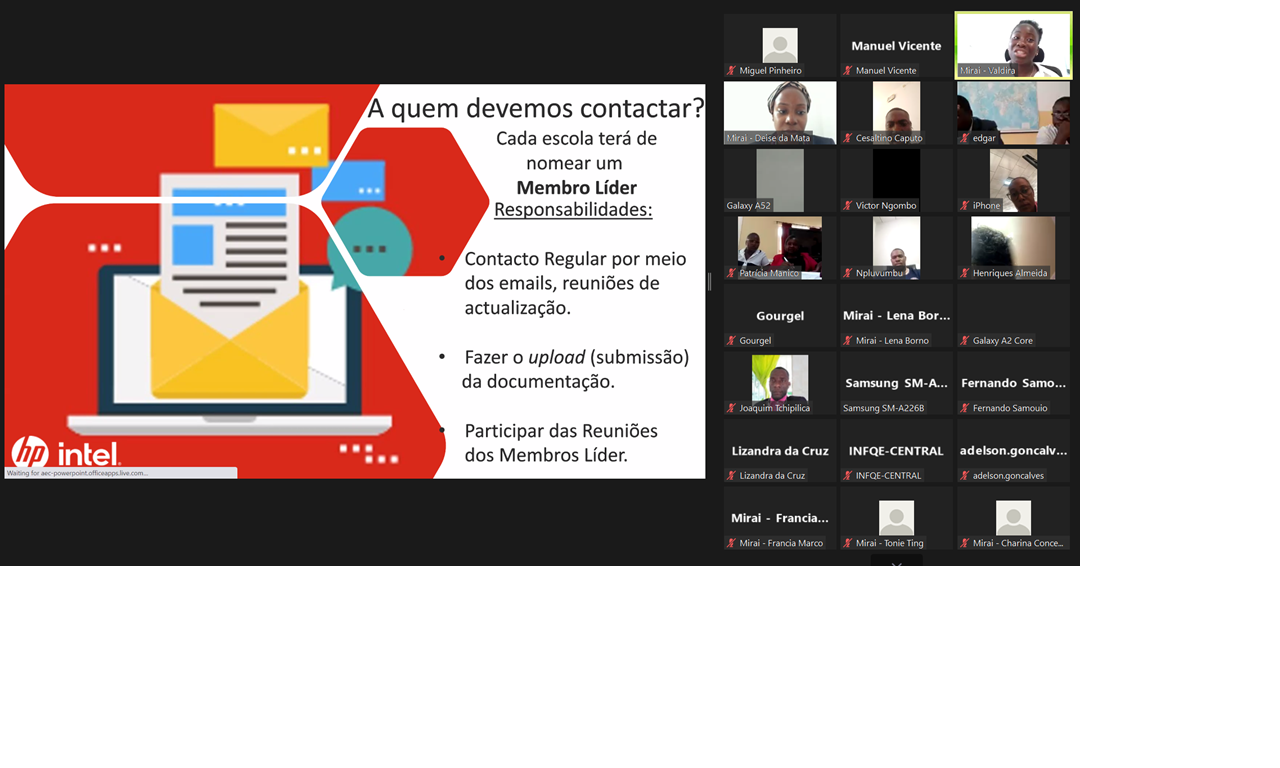Click the divider handle beside the shared slide
Viewport: 1280px width, 768px height.
click(710, 282)
